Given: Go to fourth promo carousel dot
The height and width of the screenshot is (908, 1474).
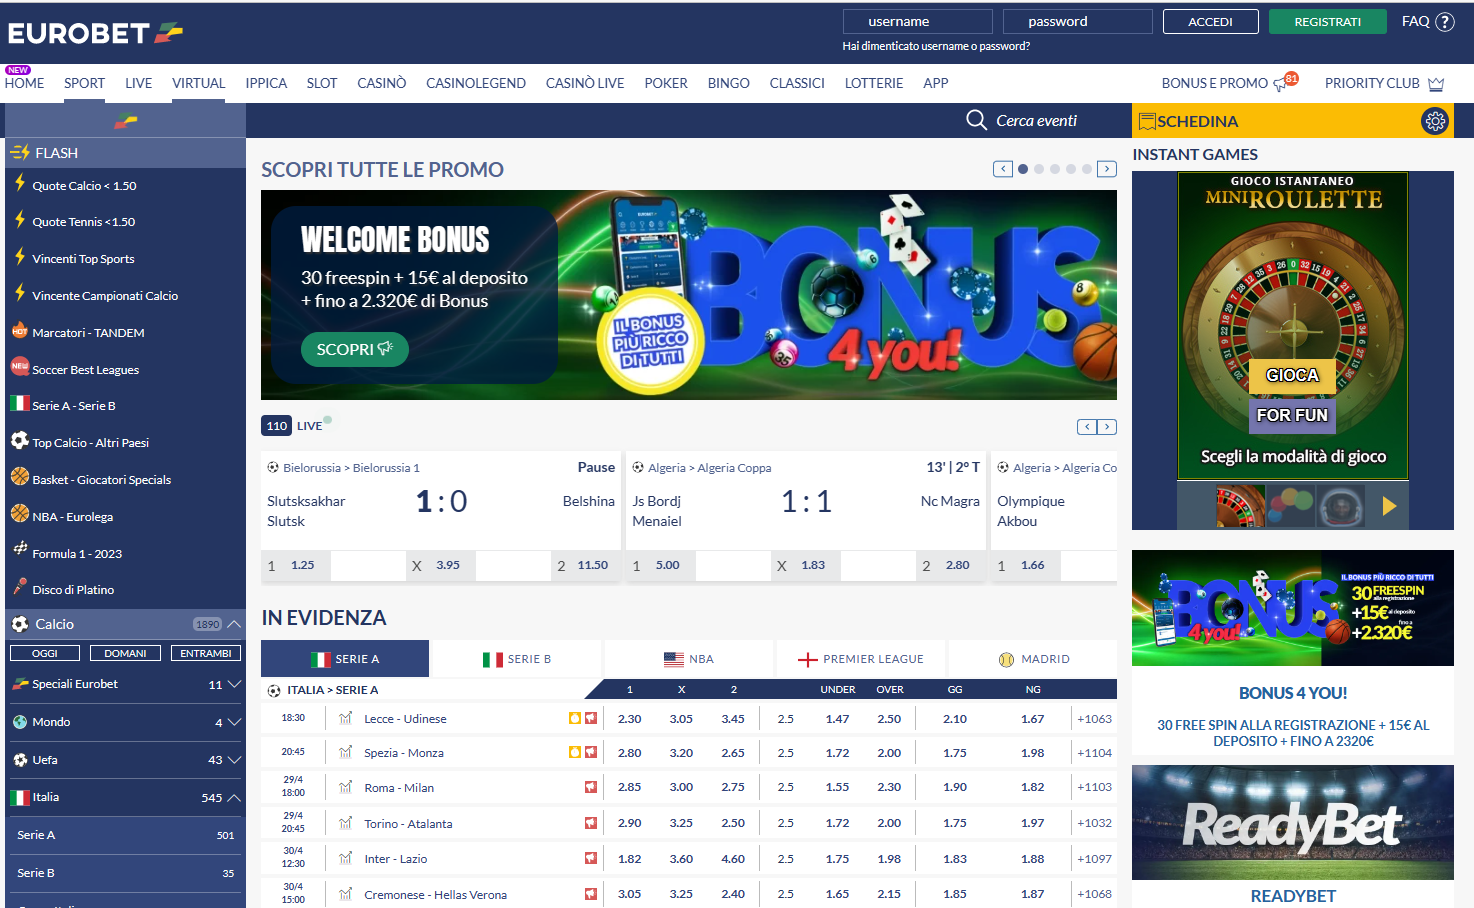Looking at the screenshot, I should 1071,169.
